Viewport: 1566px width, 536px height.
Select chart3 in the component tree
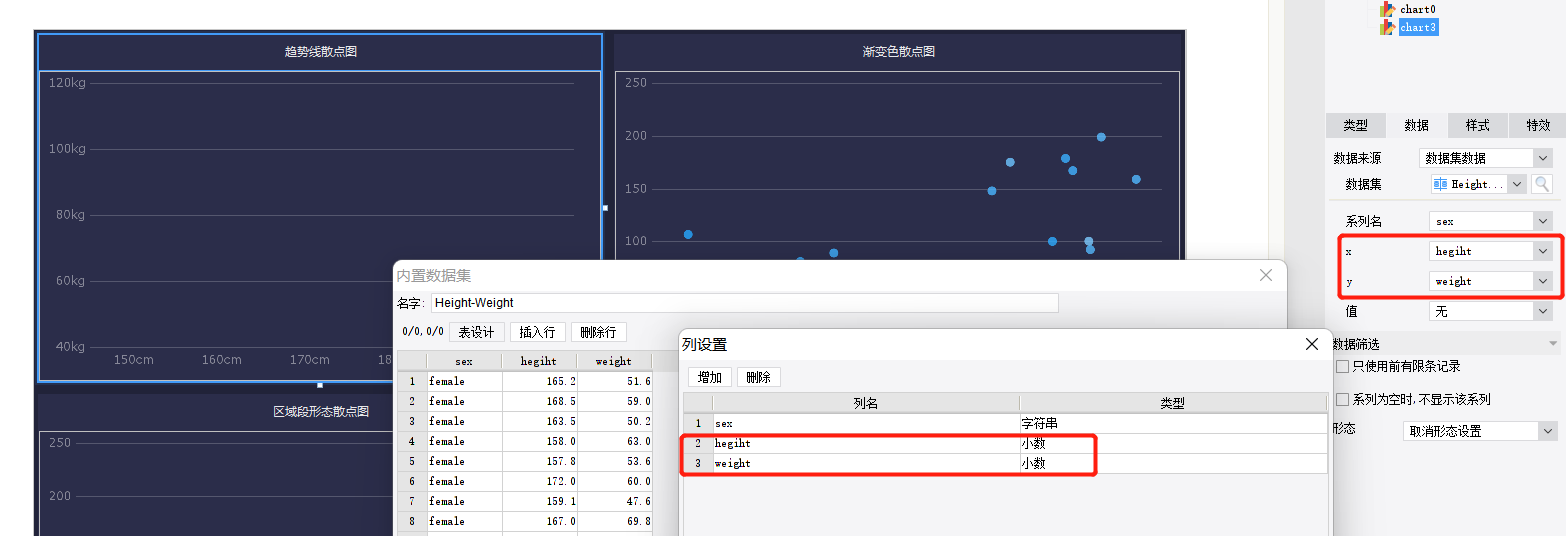(1418, 27)
